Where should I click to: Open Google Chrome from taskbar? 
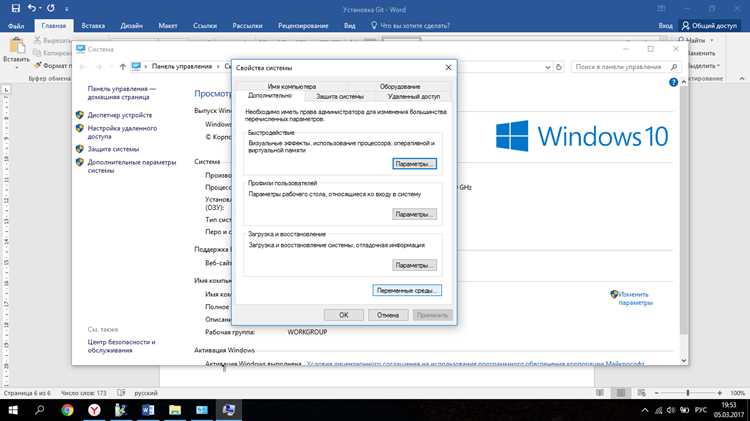67,410
